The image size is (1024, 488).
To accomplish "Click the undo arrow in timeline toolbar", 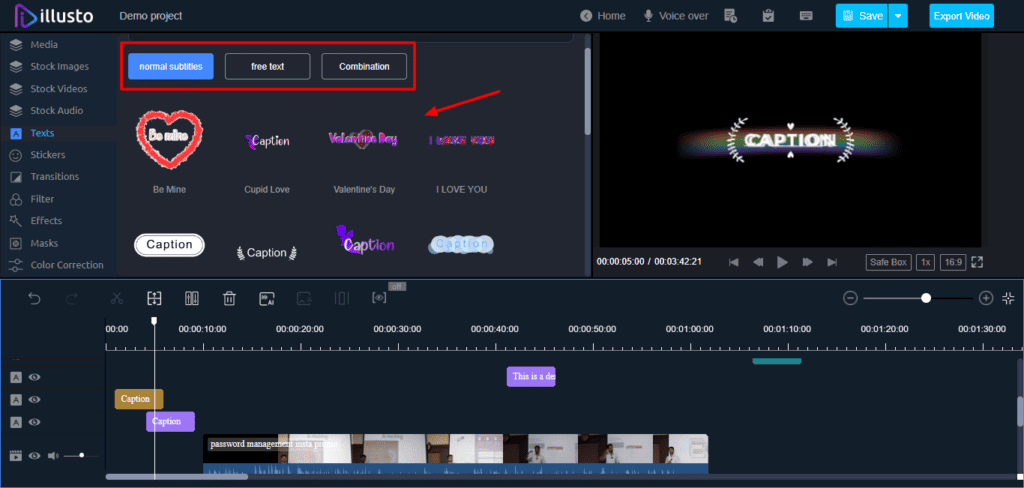I will click(x=34, y=298).
